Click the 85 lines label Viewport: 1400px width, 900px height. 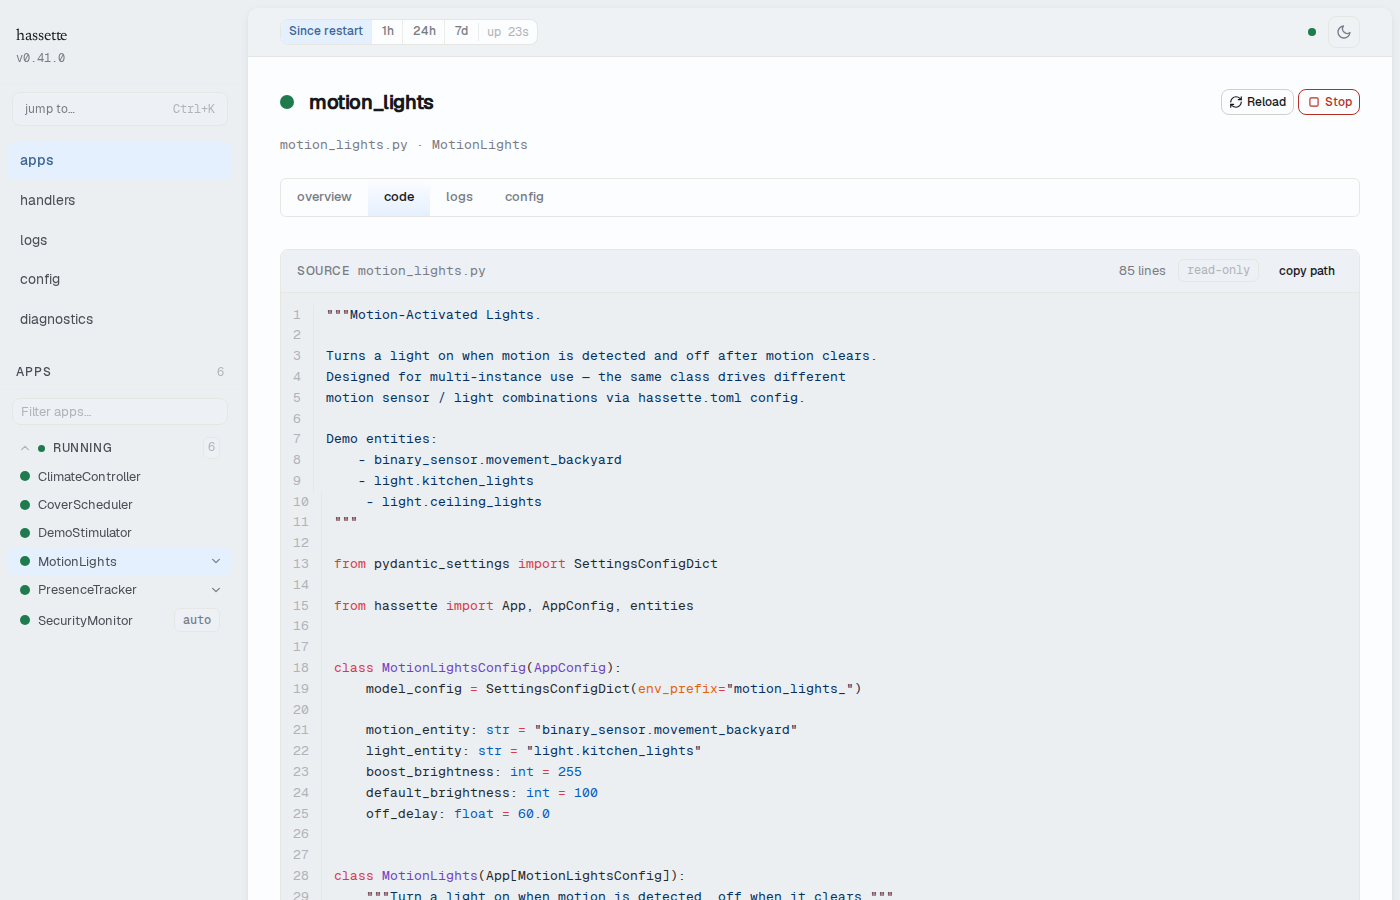[x=1142, y=271]
